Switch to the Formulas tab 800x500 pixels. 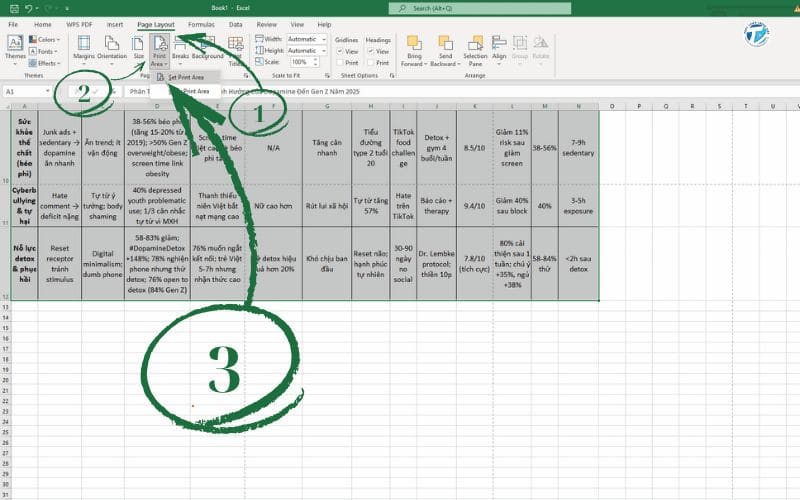[201, 24]
